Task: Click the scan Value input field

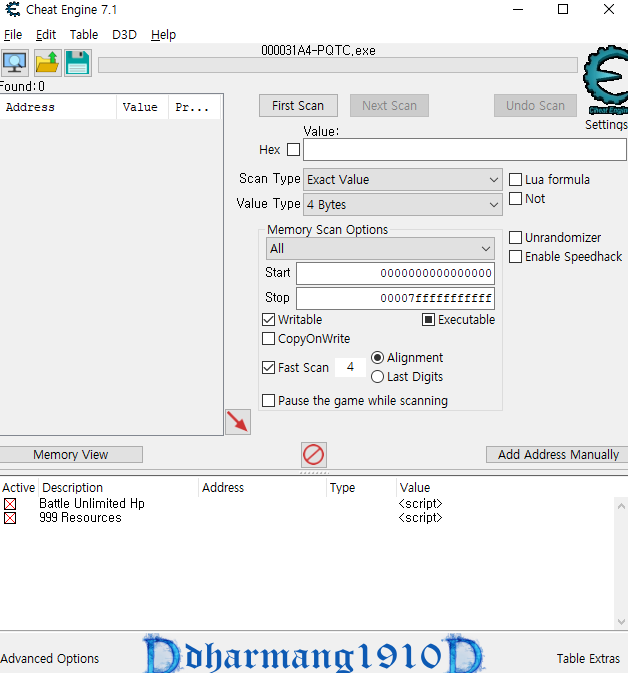Action: (464, 150)
